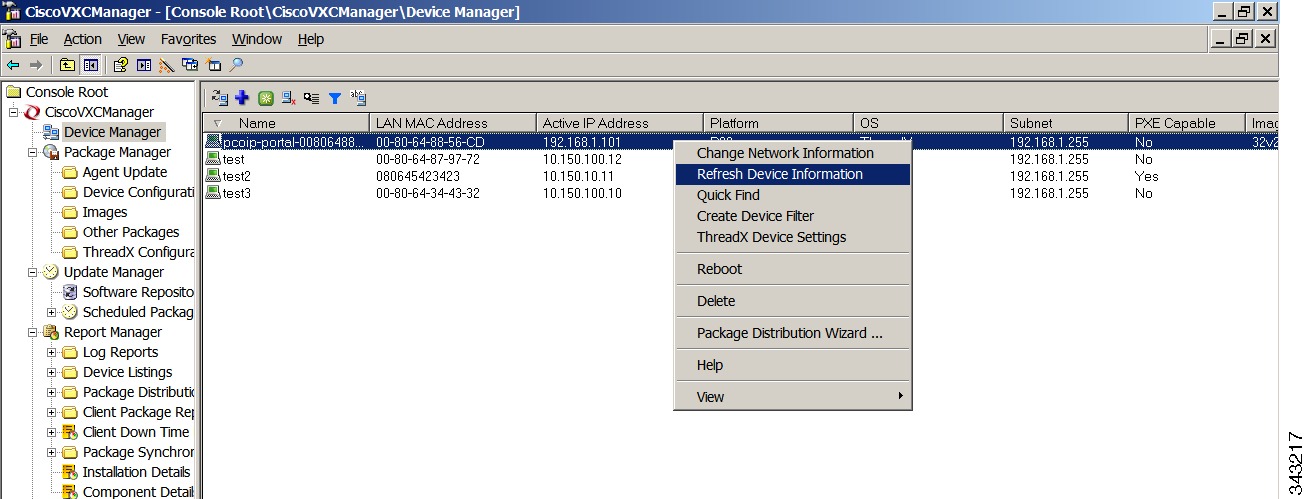Click the delete device icon with the red x

coord(289,98)
